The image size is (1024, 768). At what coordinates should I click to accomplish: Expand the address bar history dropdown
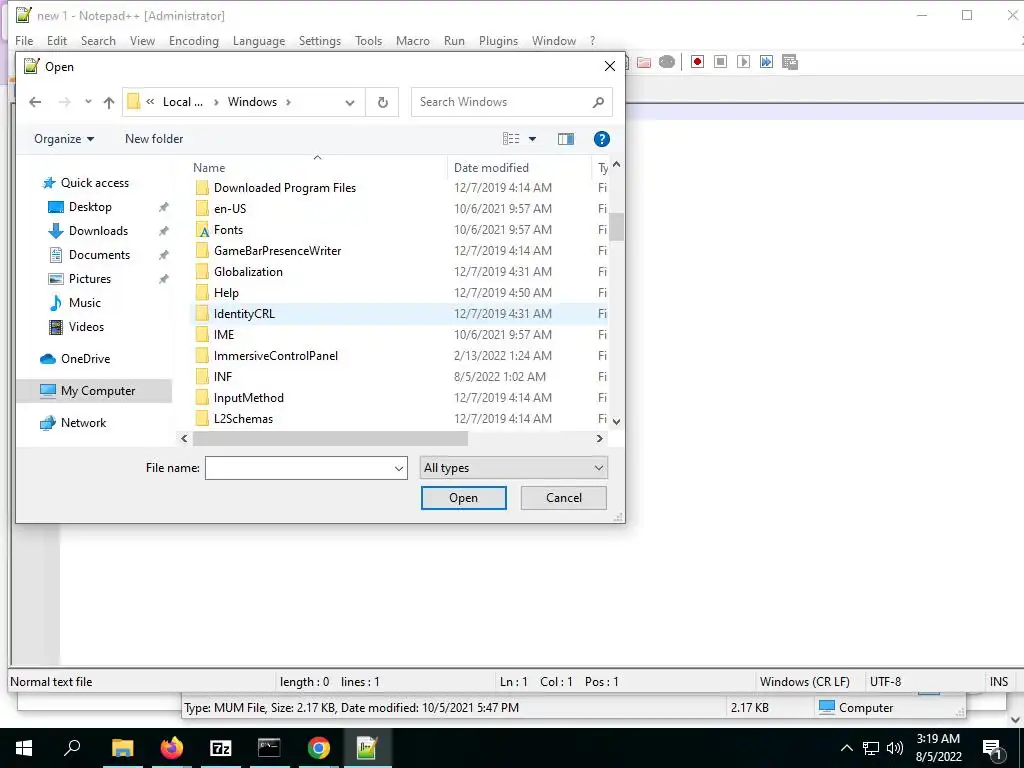tap(350, 103)
